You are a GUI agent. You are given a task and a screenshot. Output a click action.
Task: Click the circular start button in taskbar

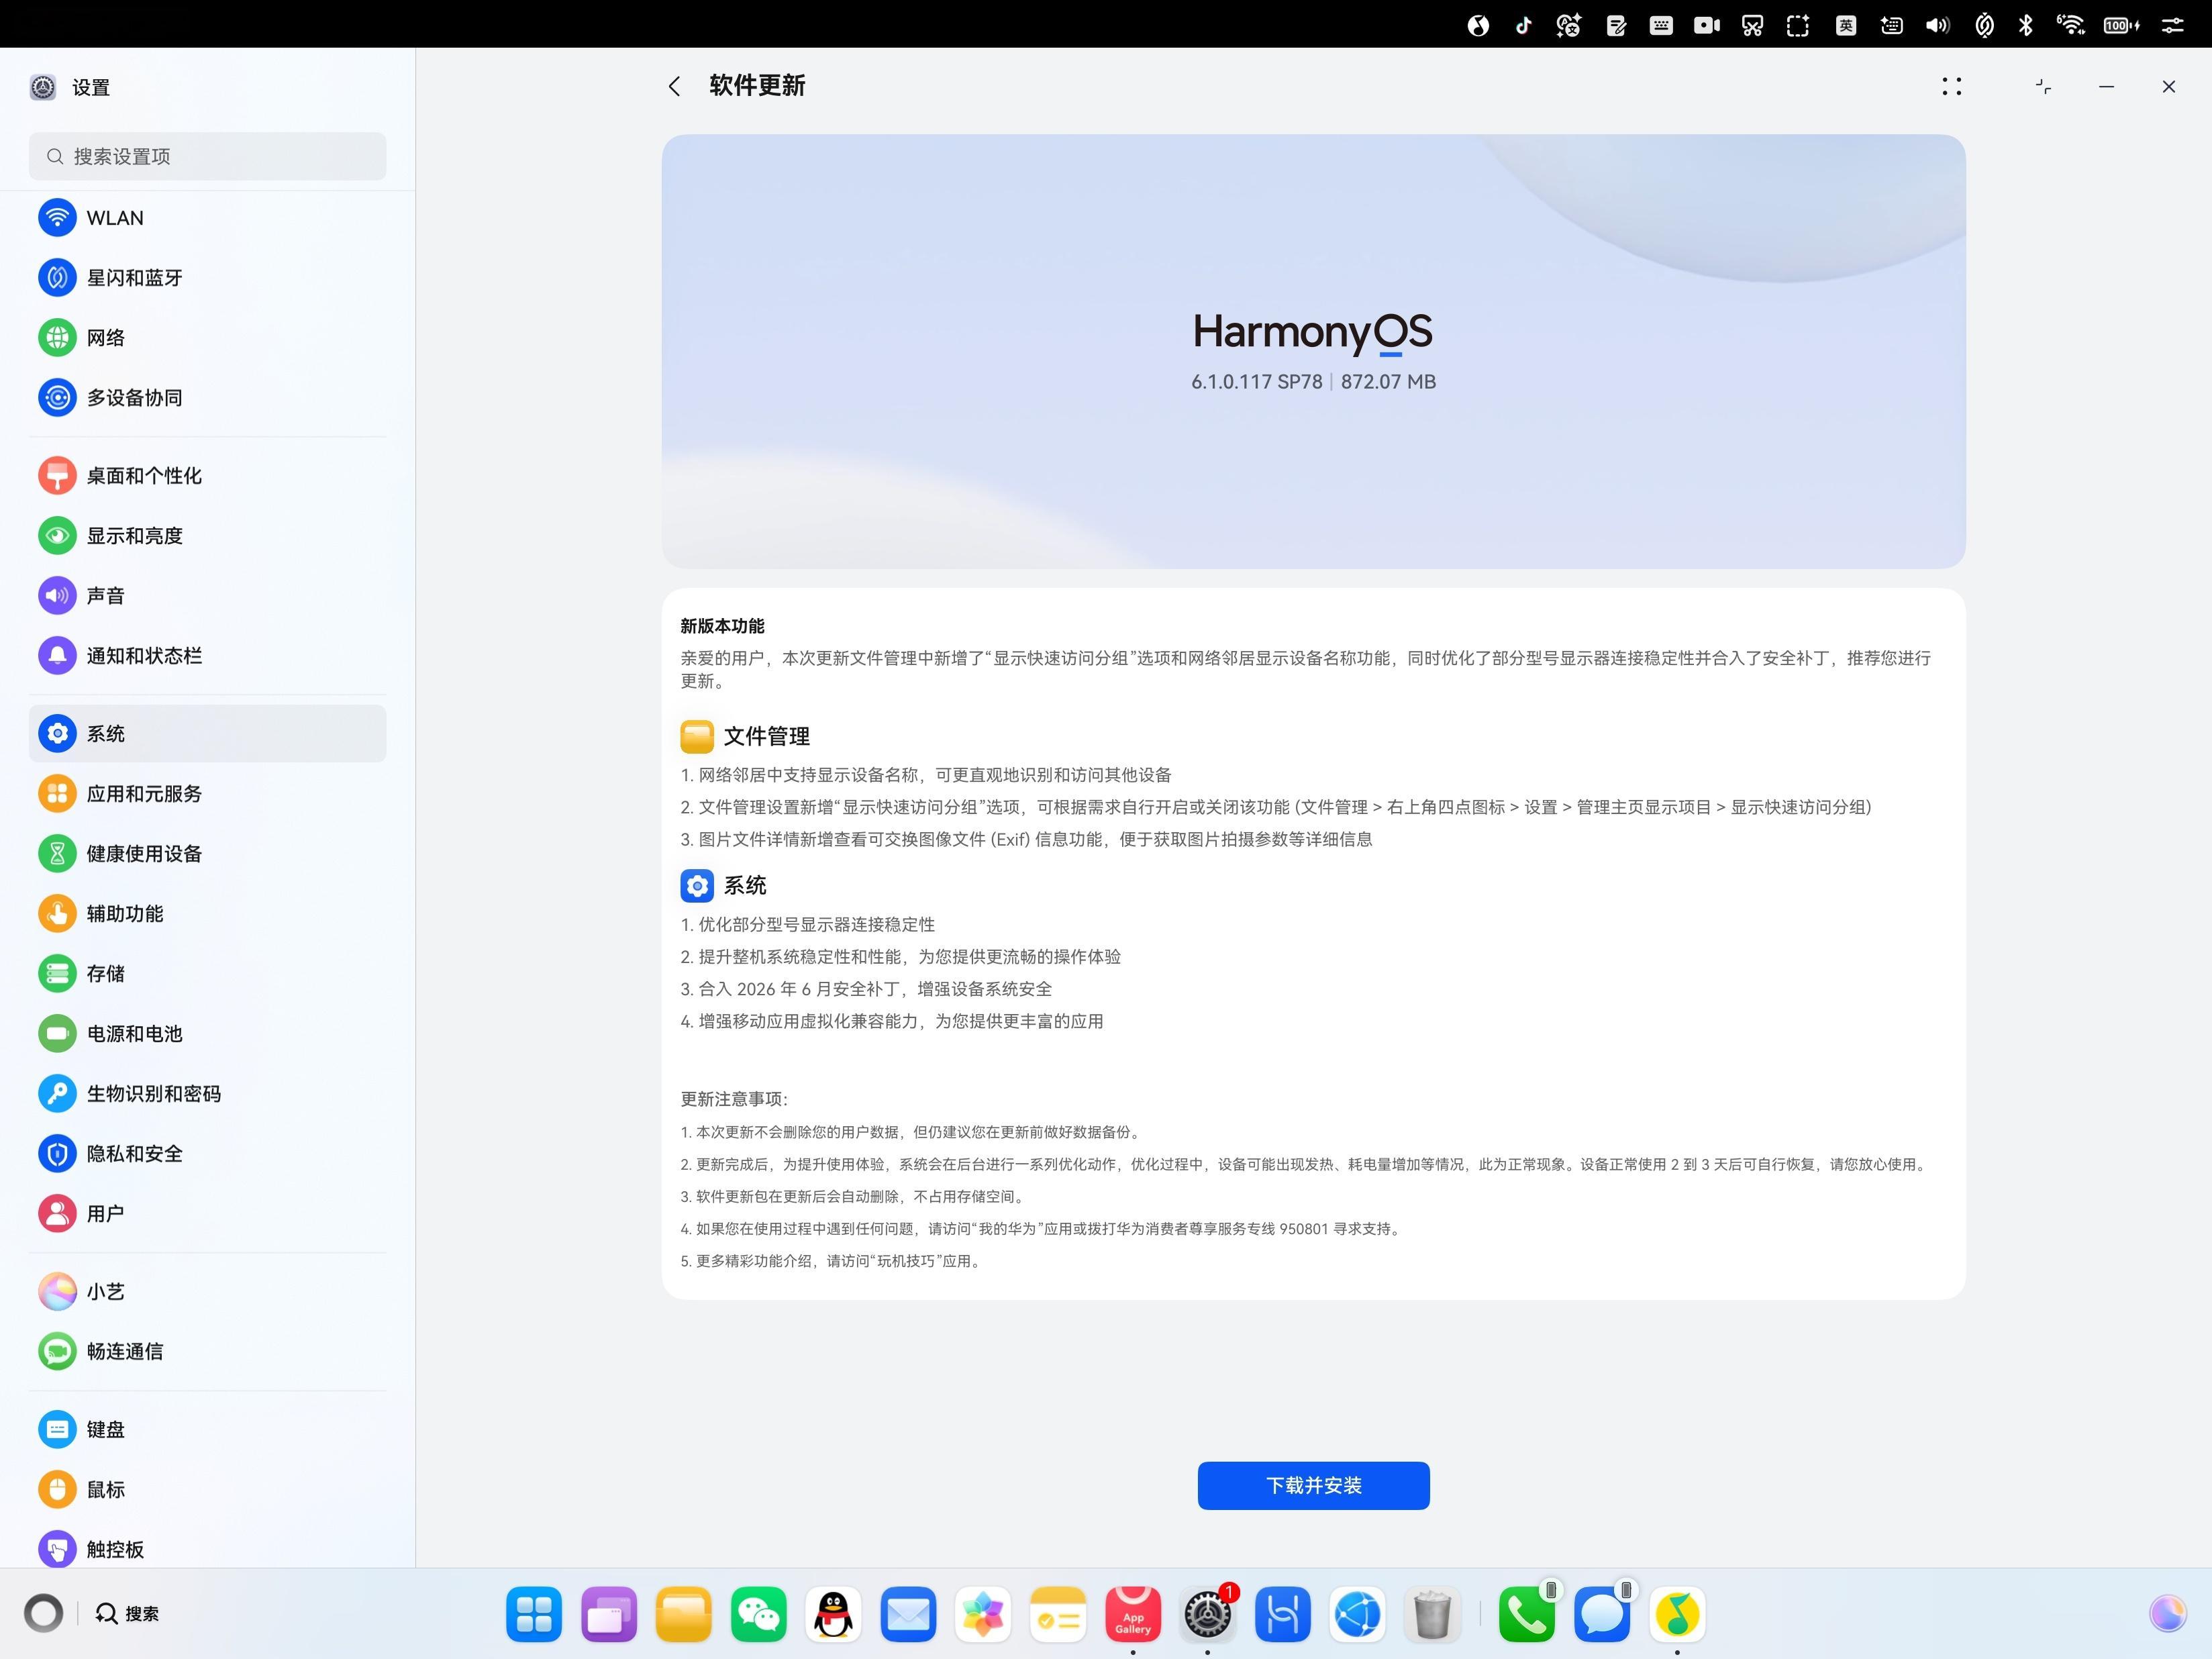tap(44, 1613)
